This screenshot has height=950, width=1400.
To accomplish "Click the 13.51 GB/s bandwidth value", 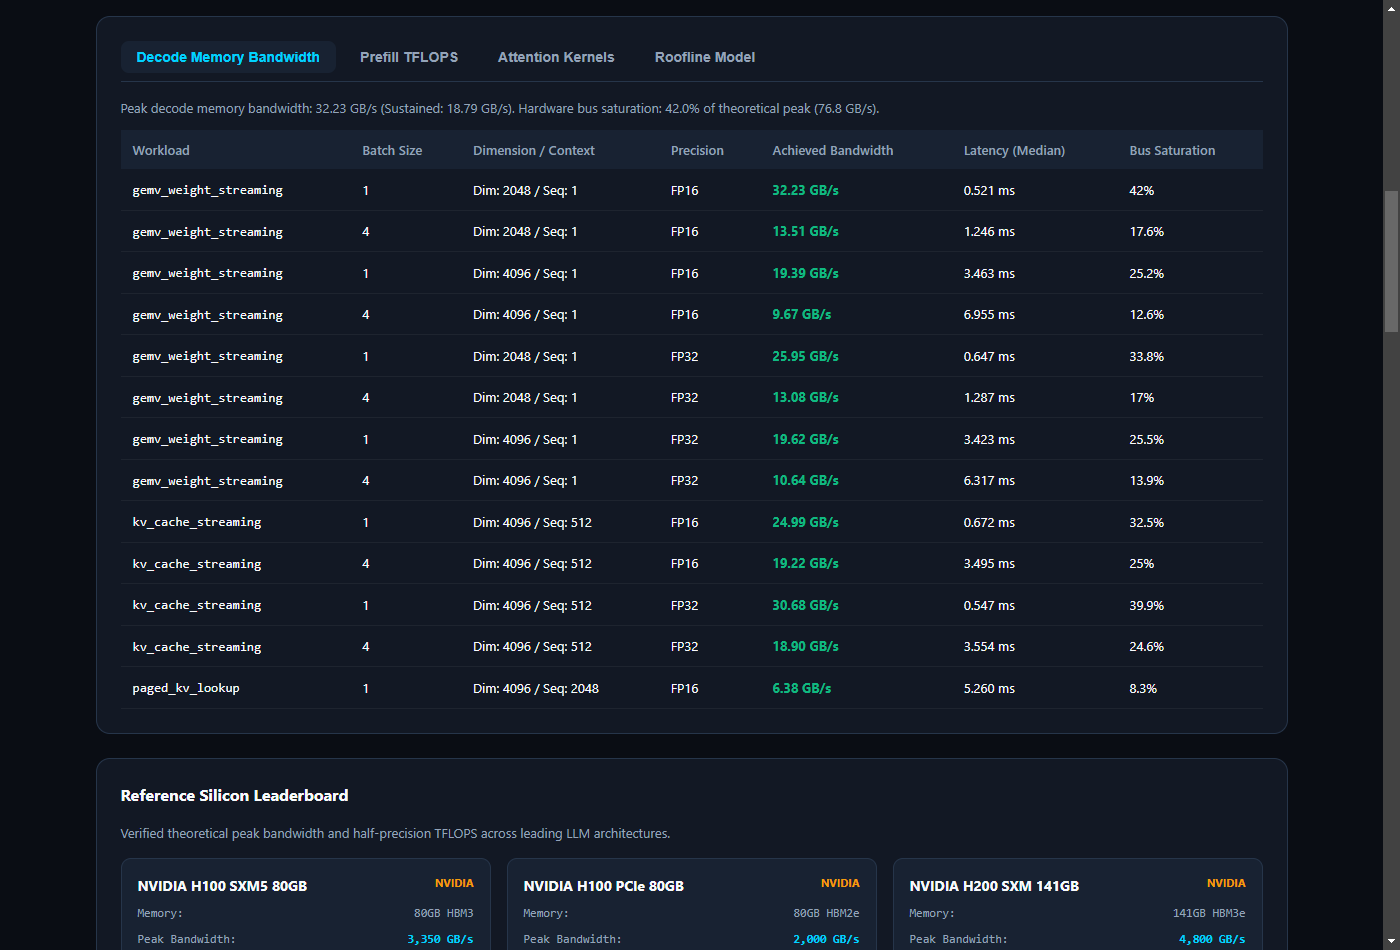I will coord(805,231).
